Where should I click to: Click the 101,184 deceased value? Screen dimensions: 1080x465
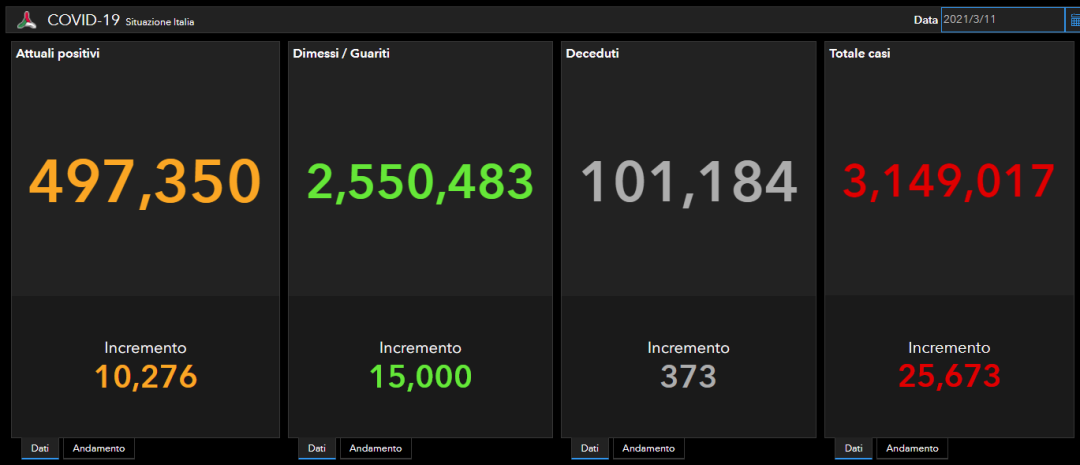689,183
